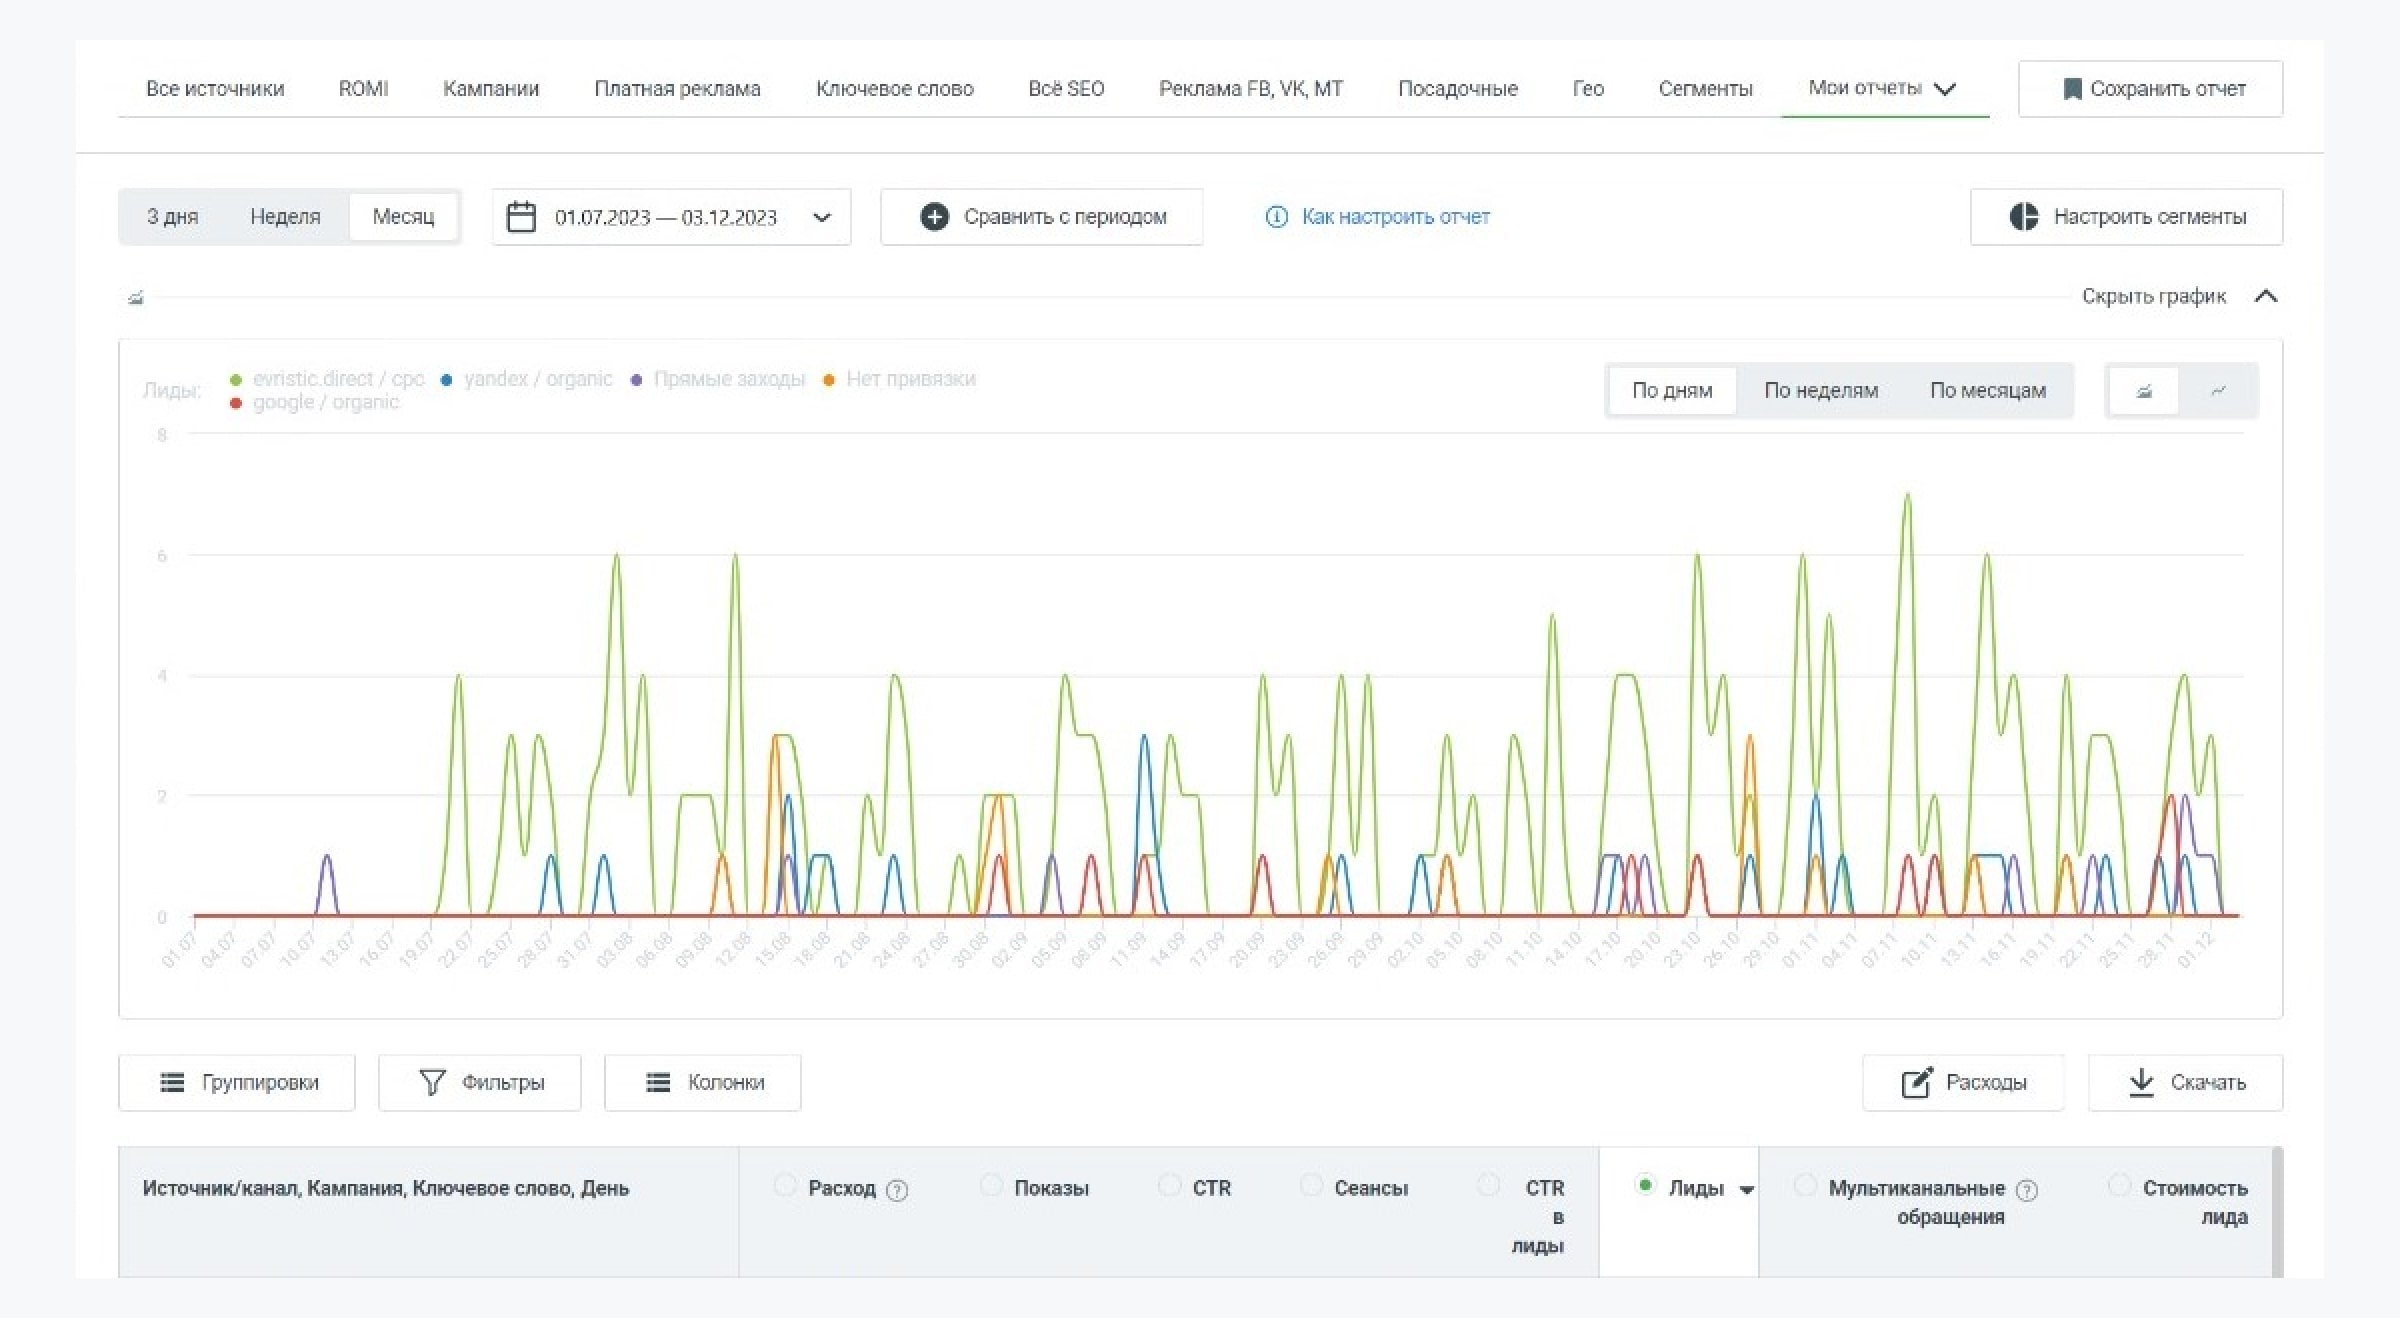
Task: Open the Платная реклама tab
Action: [x=677, y=89]
